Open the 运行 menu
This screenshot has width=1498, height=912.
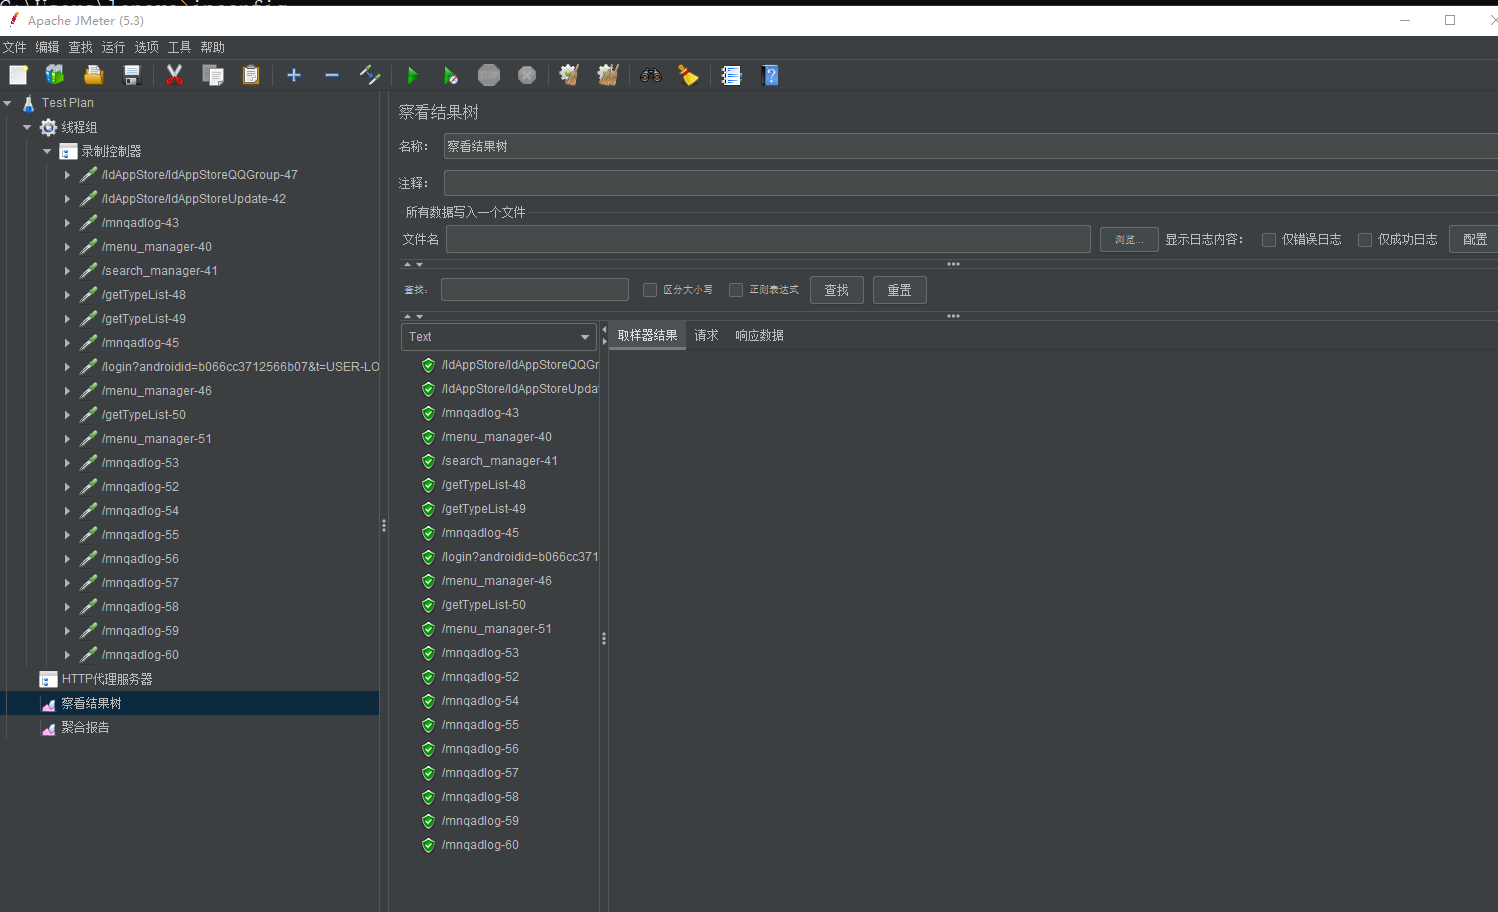coord(113,47)
